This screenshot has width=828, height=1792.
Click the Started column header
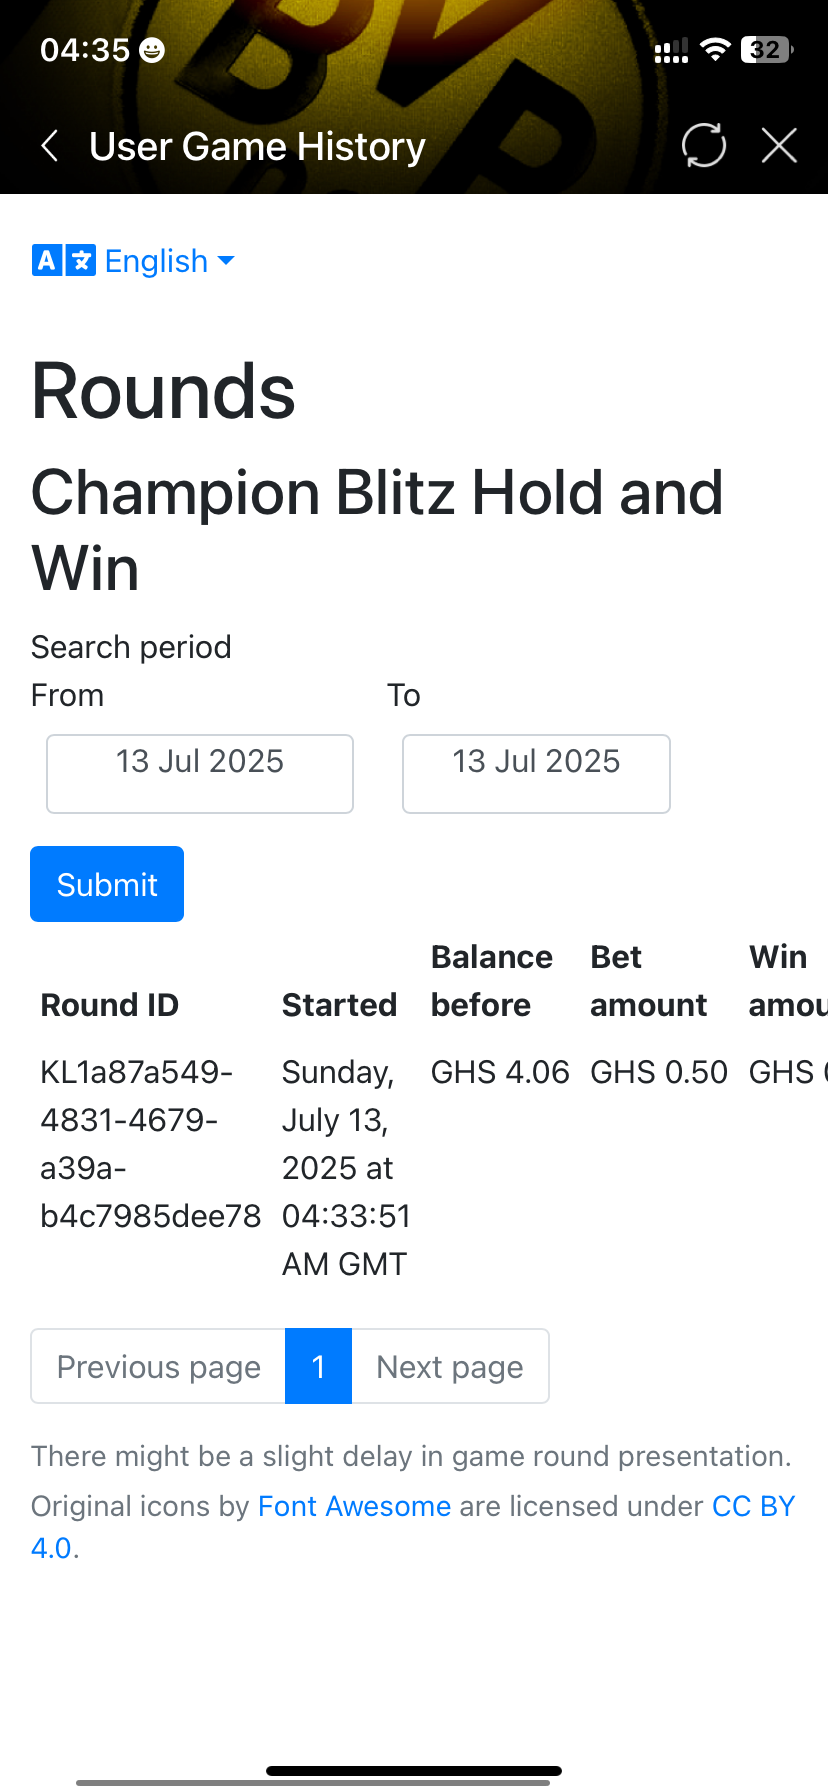pos(339,1005)
